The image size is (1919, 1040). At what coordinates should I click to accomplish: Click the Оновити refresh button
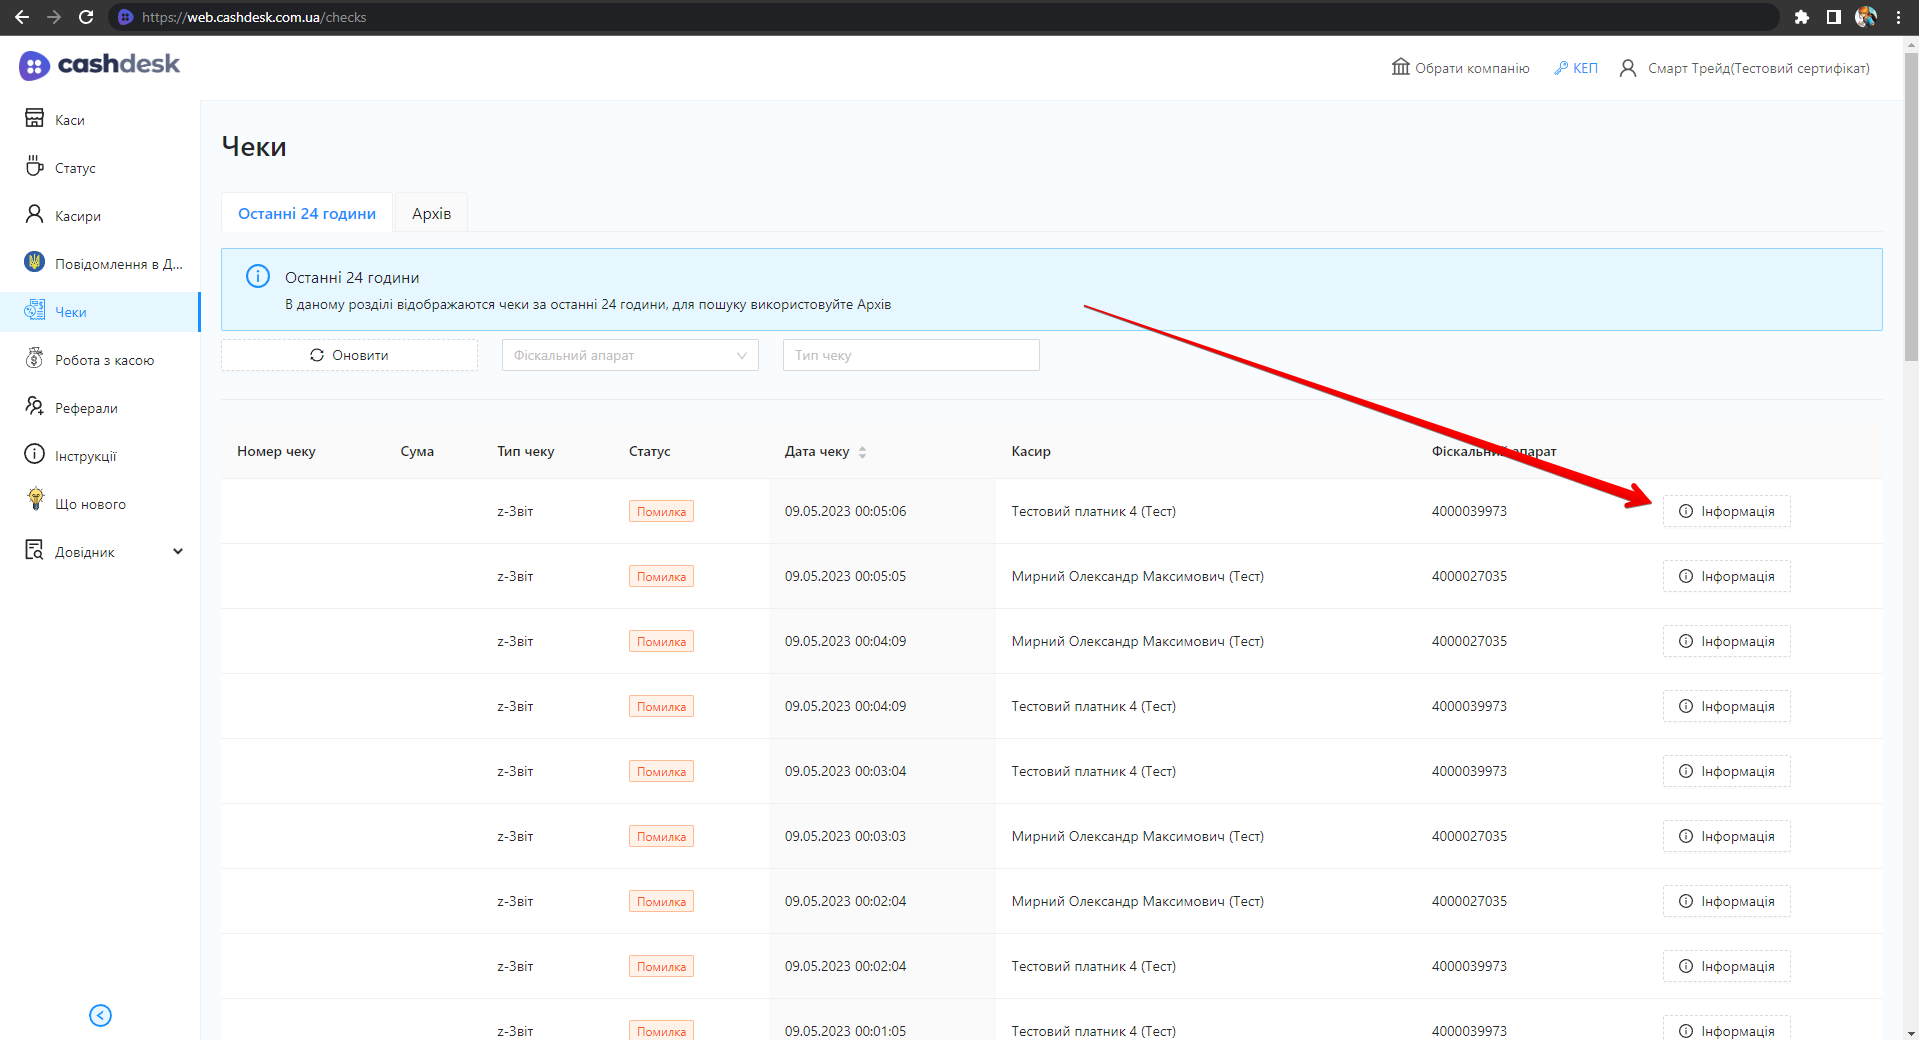[349, 355]
